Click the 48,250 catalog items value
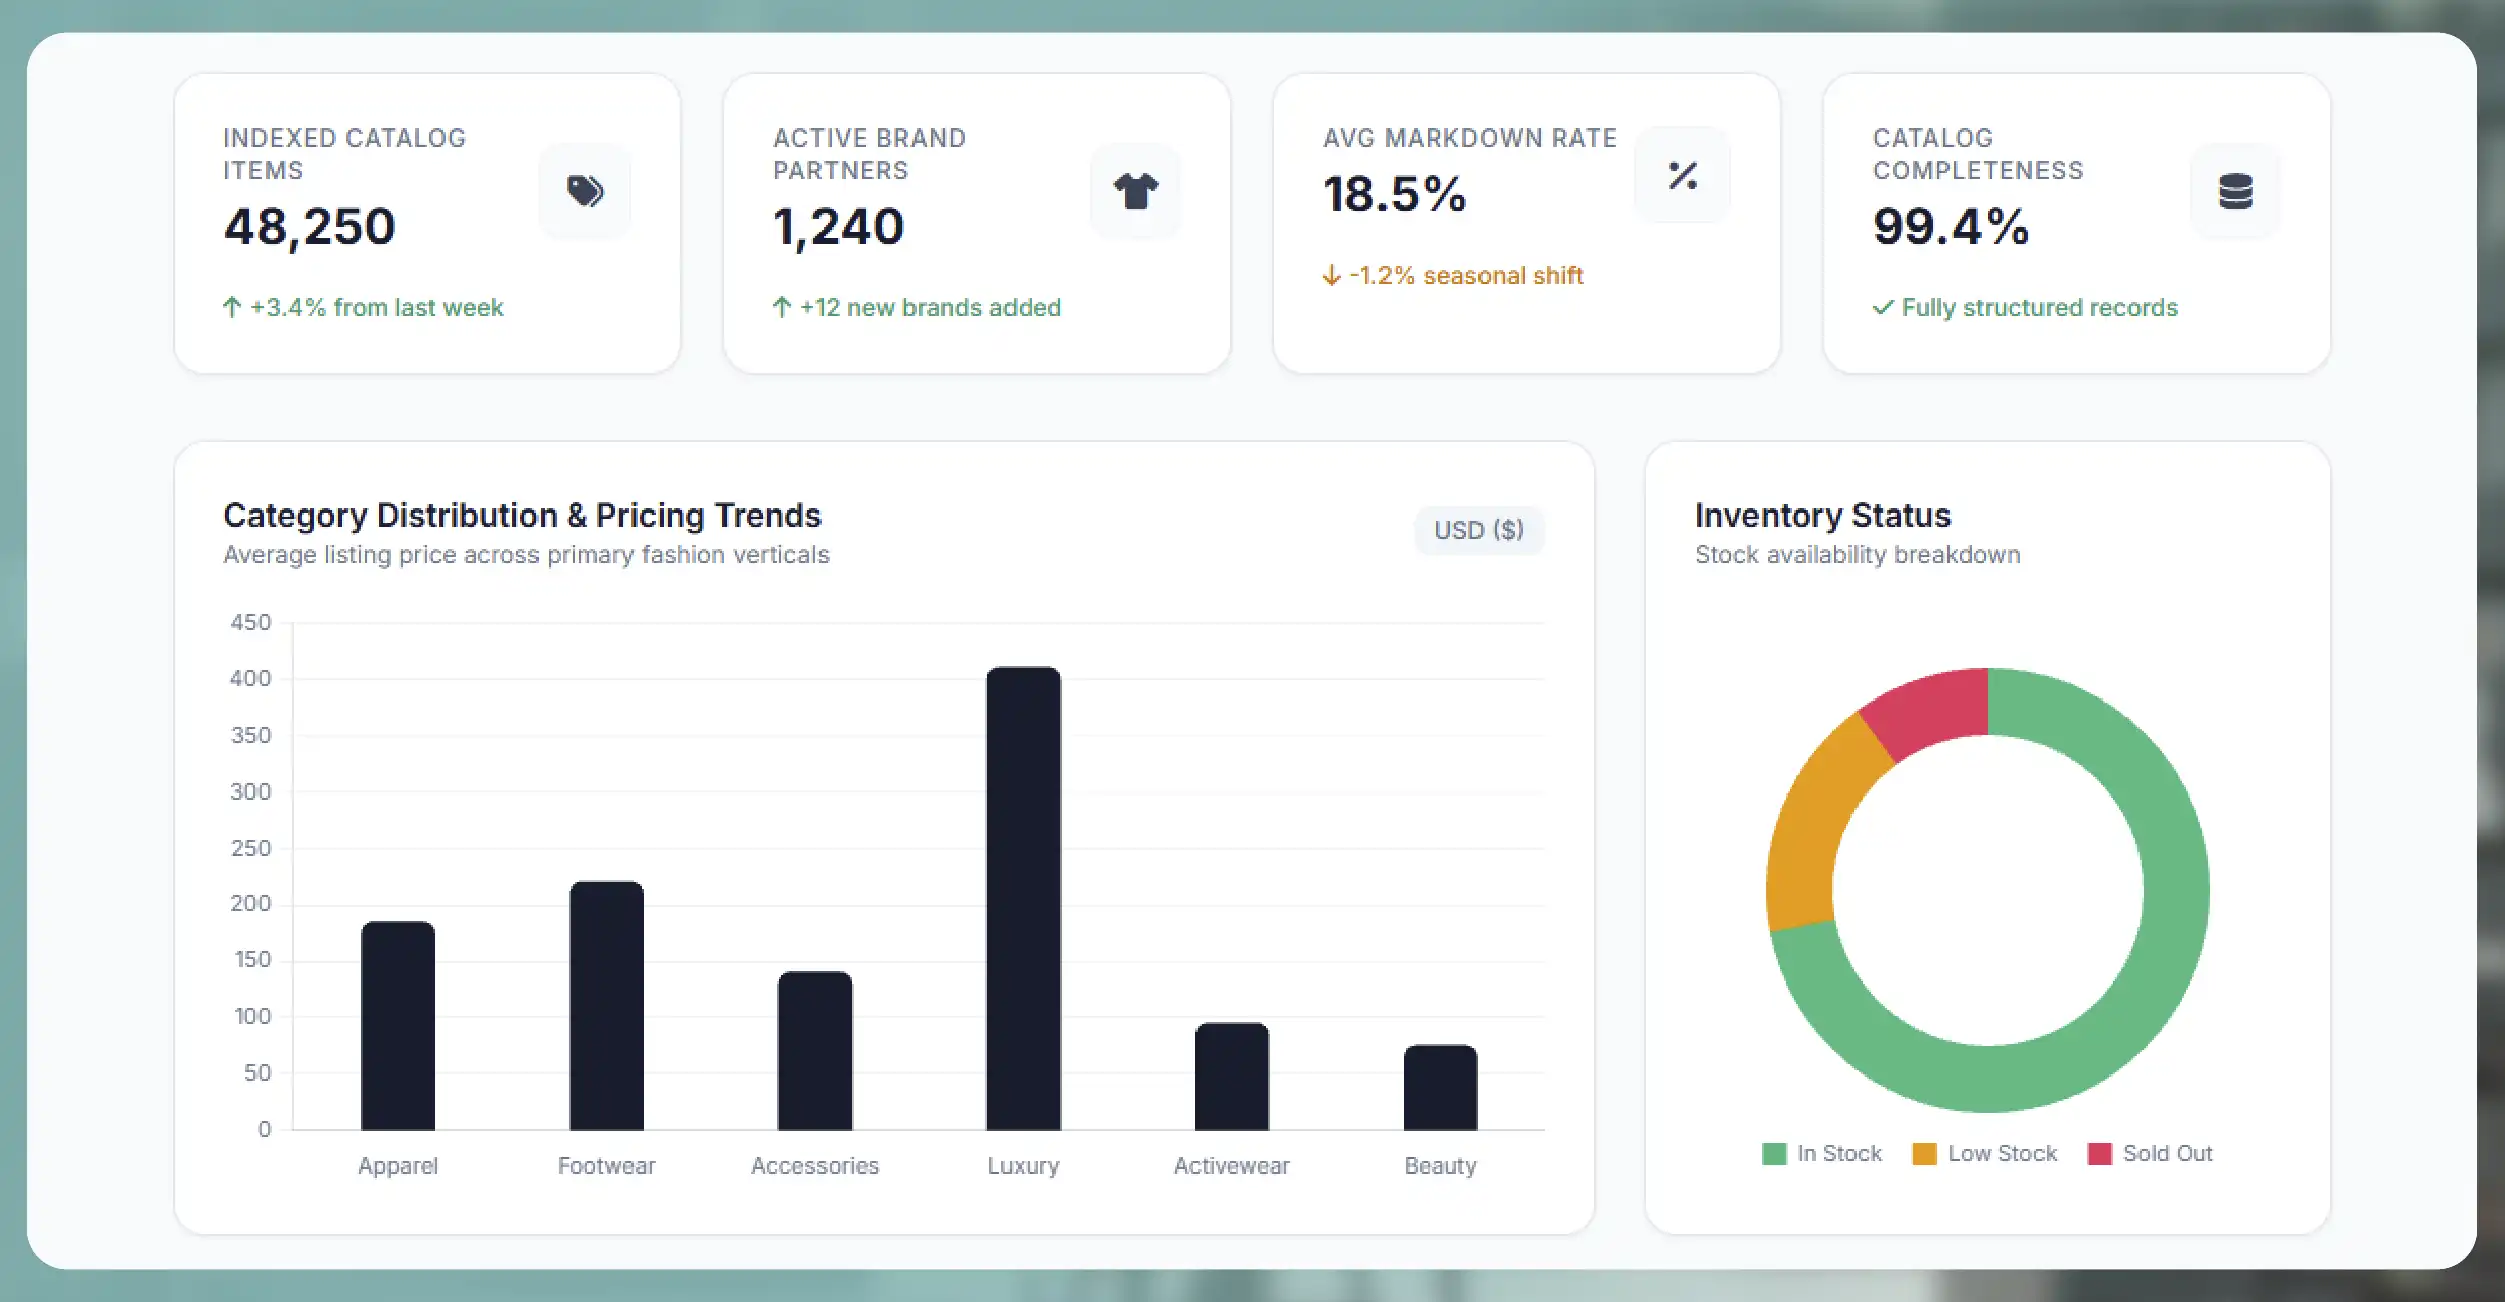This screenshot has width=2505, height=1302. (310, 227)
